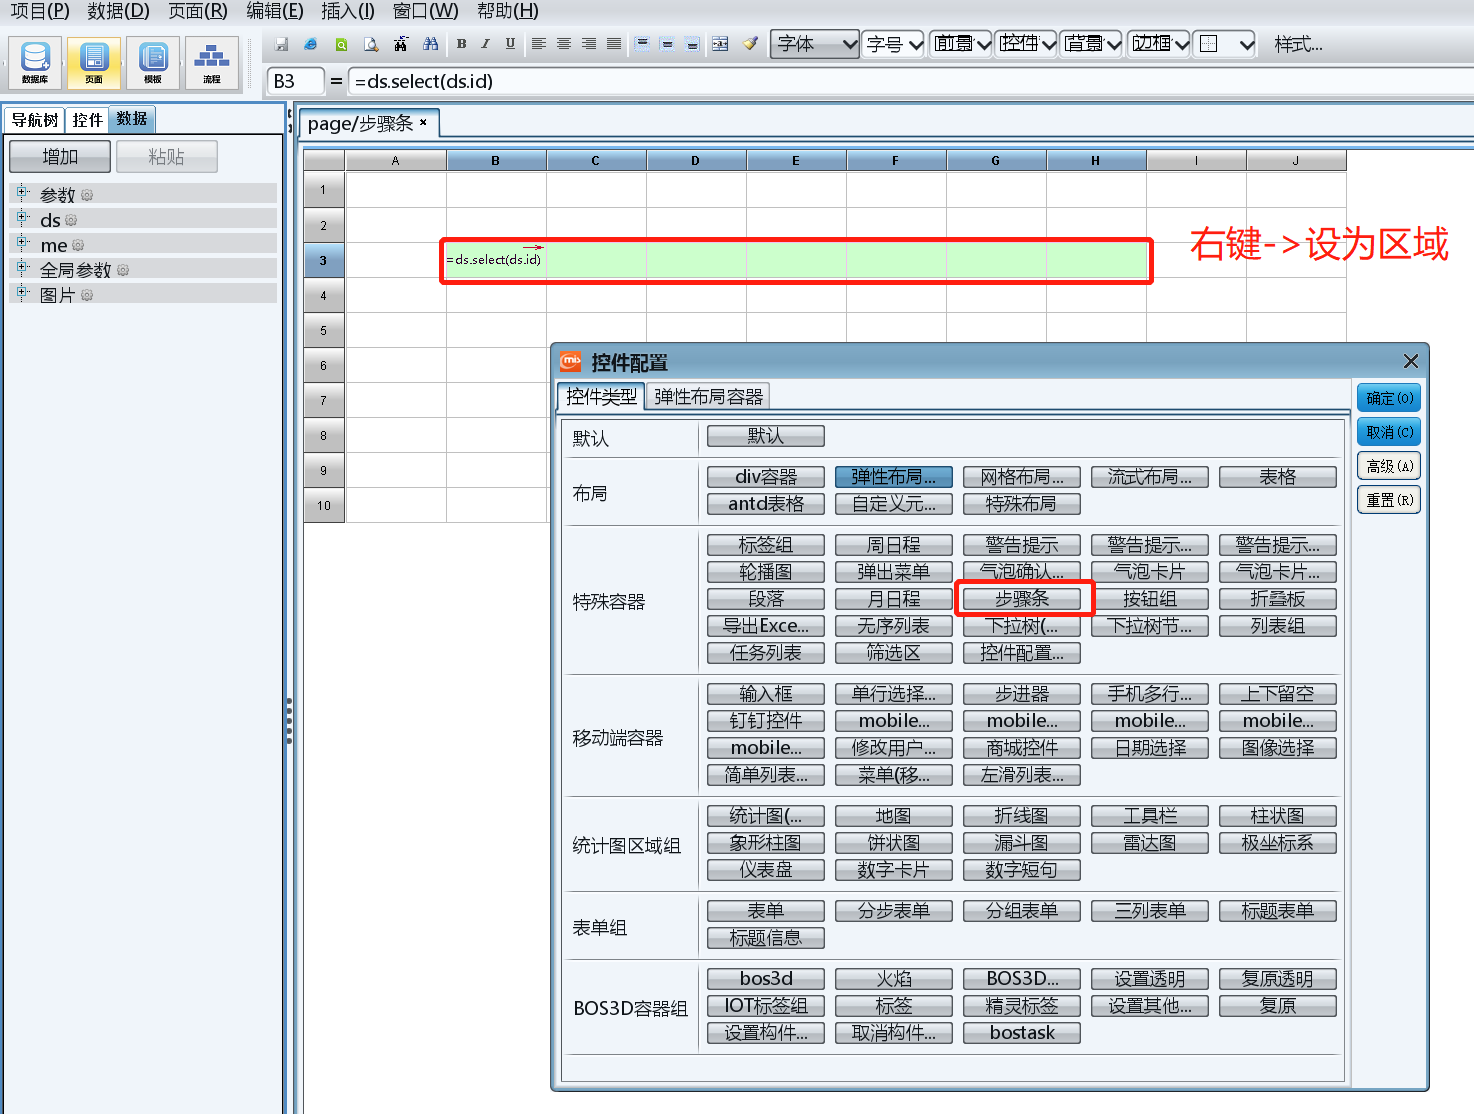Switch to the 导航树 tab
Viewport: 1474px width, 1114px height.
[35, 120]
